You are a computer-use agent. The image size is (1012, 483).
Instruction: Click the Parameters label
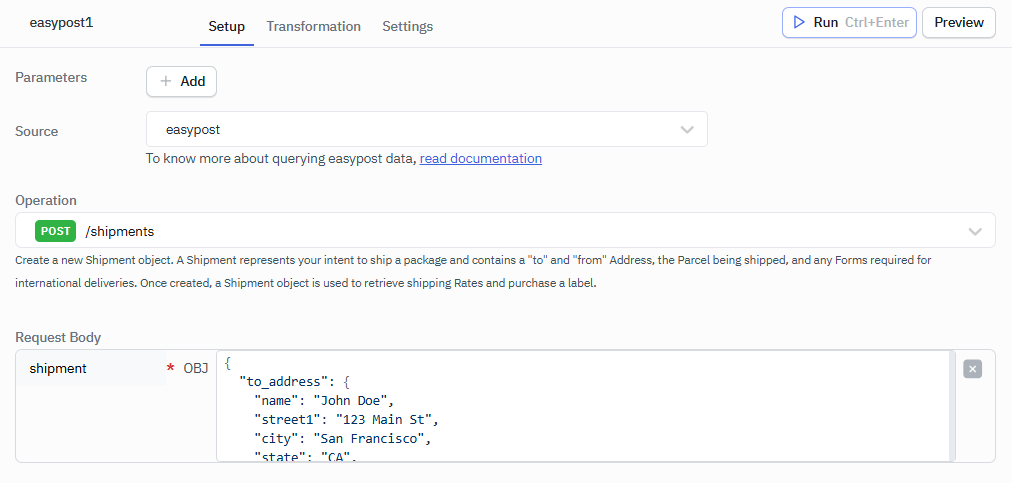pos(51,77)
